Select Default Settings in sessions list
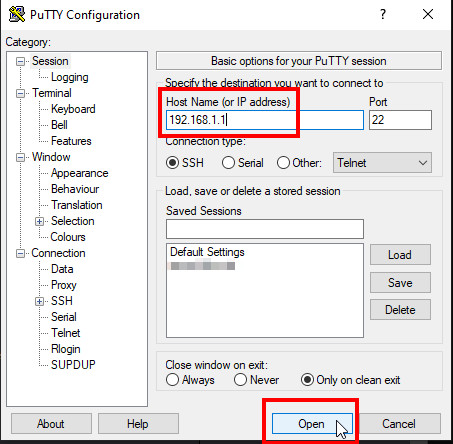Screen dimensions: 453x444 (207, 252)
